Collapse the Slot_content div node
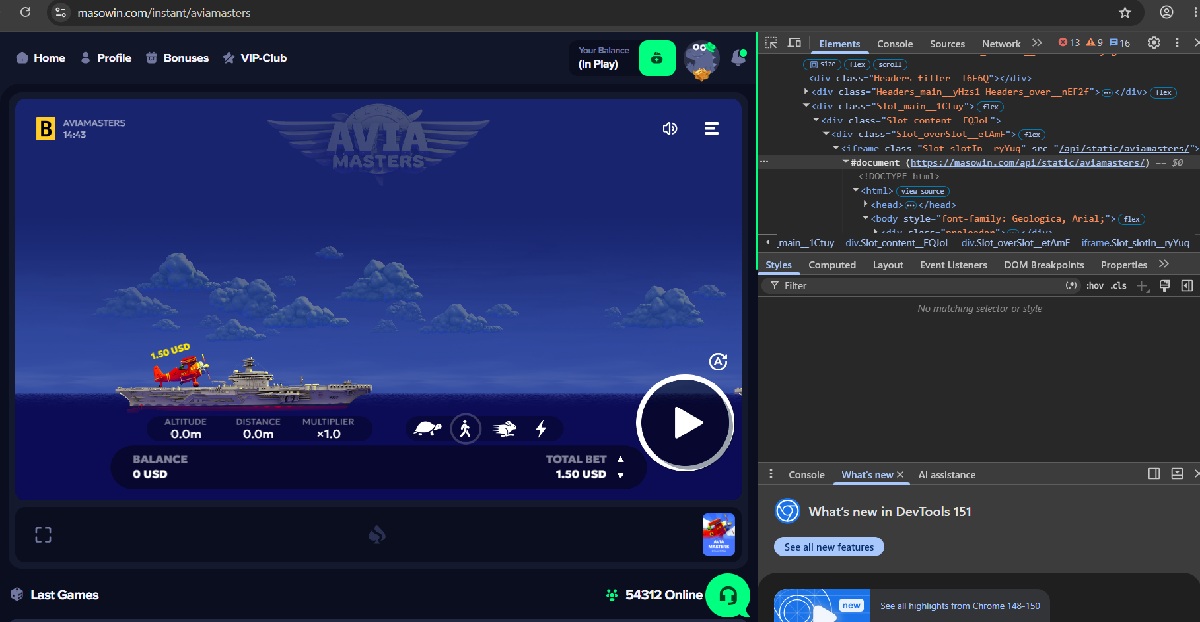 (x=816, y=120)
